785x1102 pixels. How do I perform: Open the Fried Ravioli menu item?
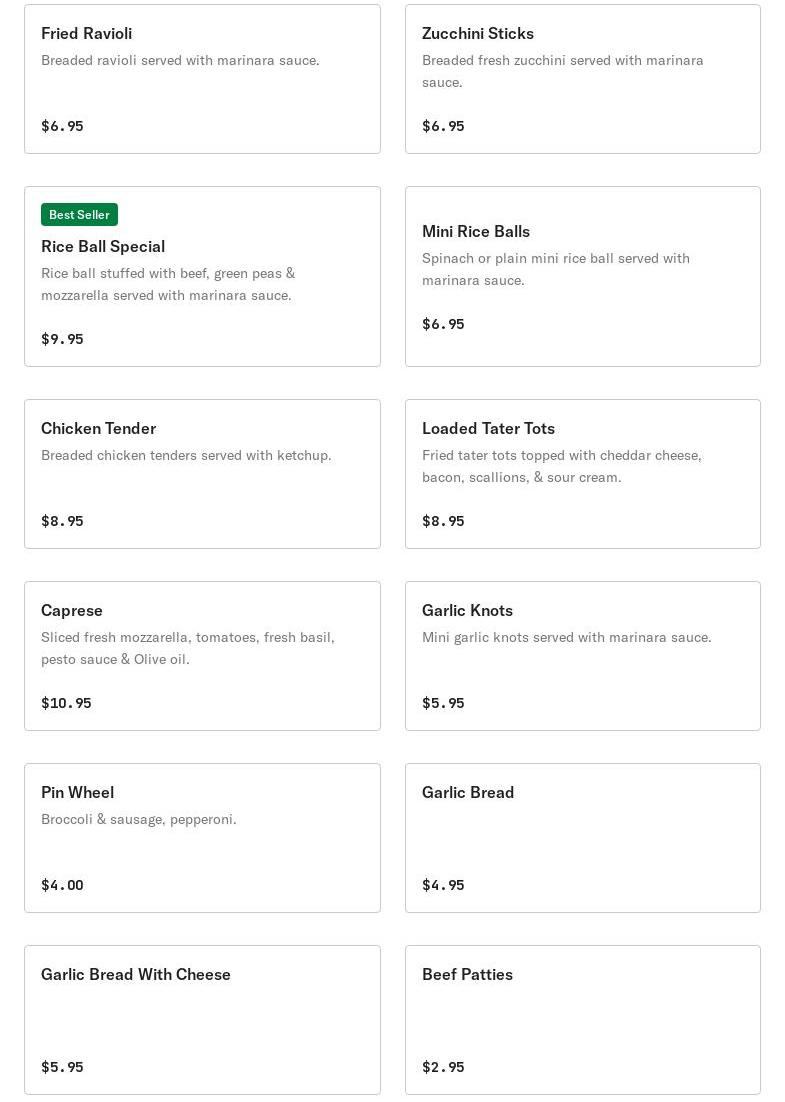tap(202, 79)
